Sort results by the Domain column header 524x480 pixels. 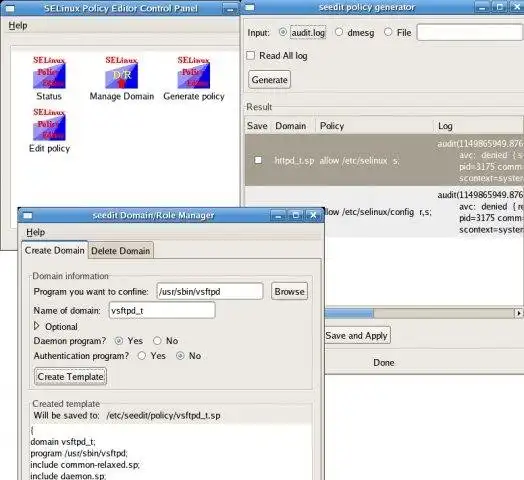pyautogui.click(x=291, y=126)
